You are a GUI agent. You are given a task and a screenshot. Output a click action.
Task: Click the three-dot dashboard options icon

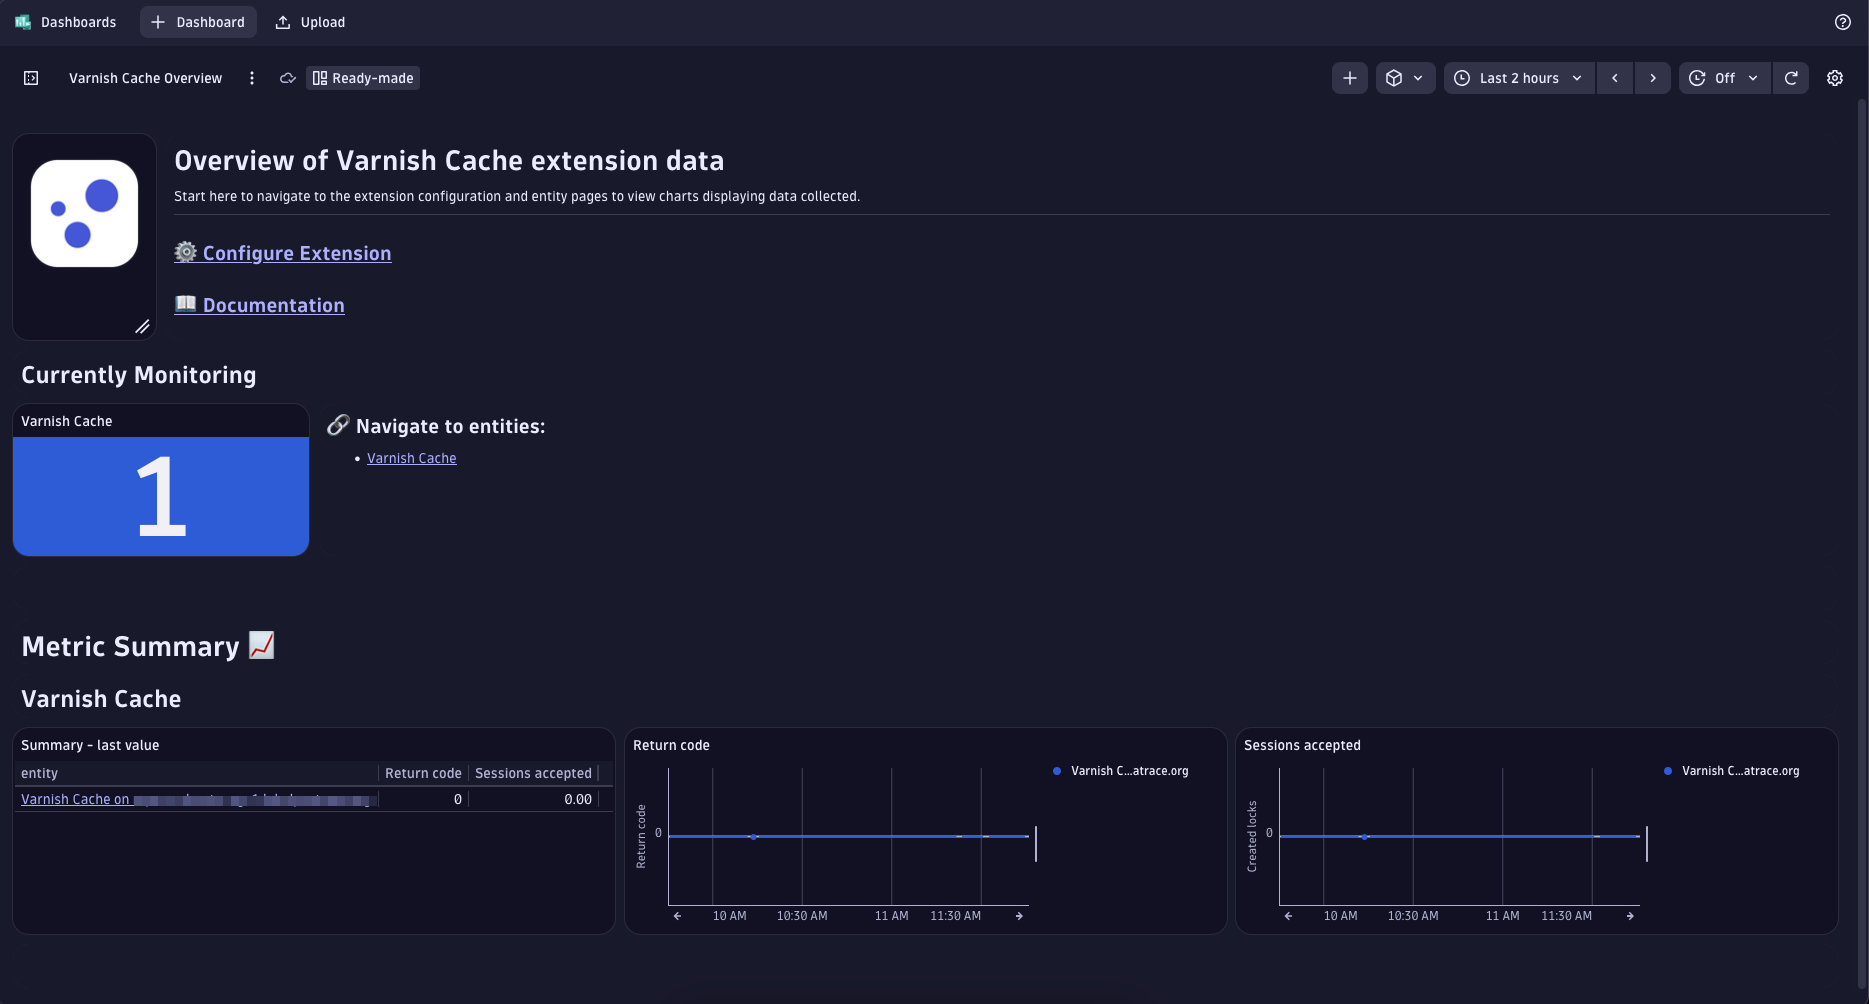point(251,77)
